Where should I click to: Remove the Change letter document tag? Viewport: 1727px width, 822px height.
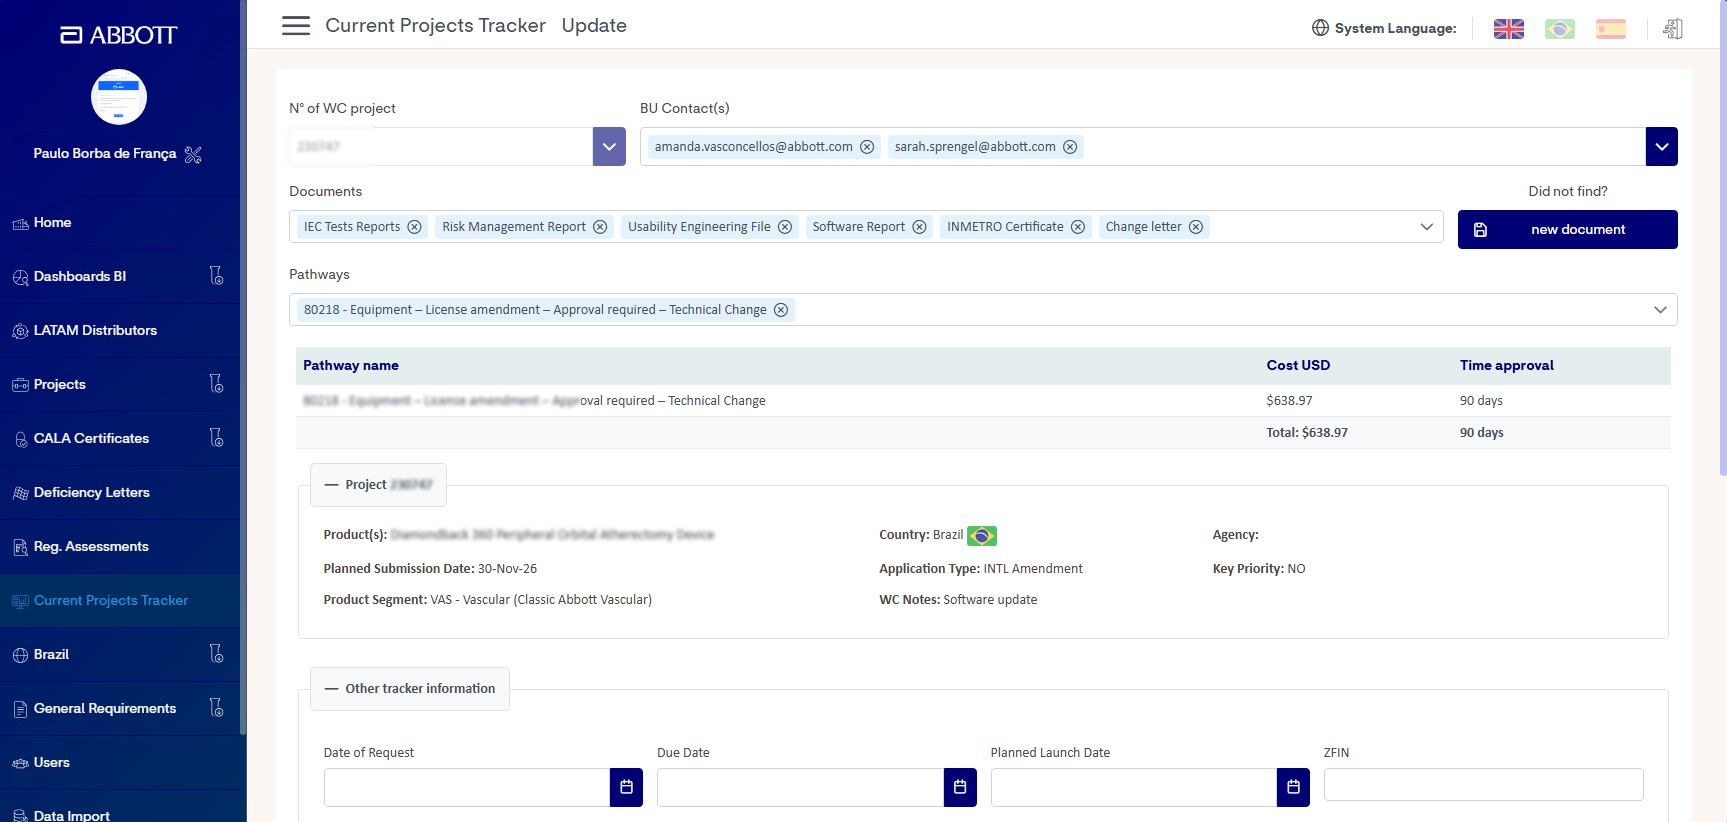click(1196, 227)
